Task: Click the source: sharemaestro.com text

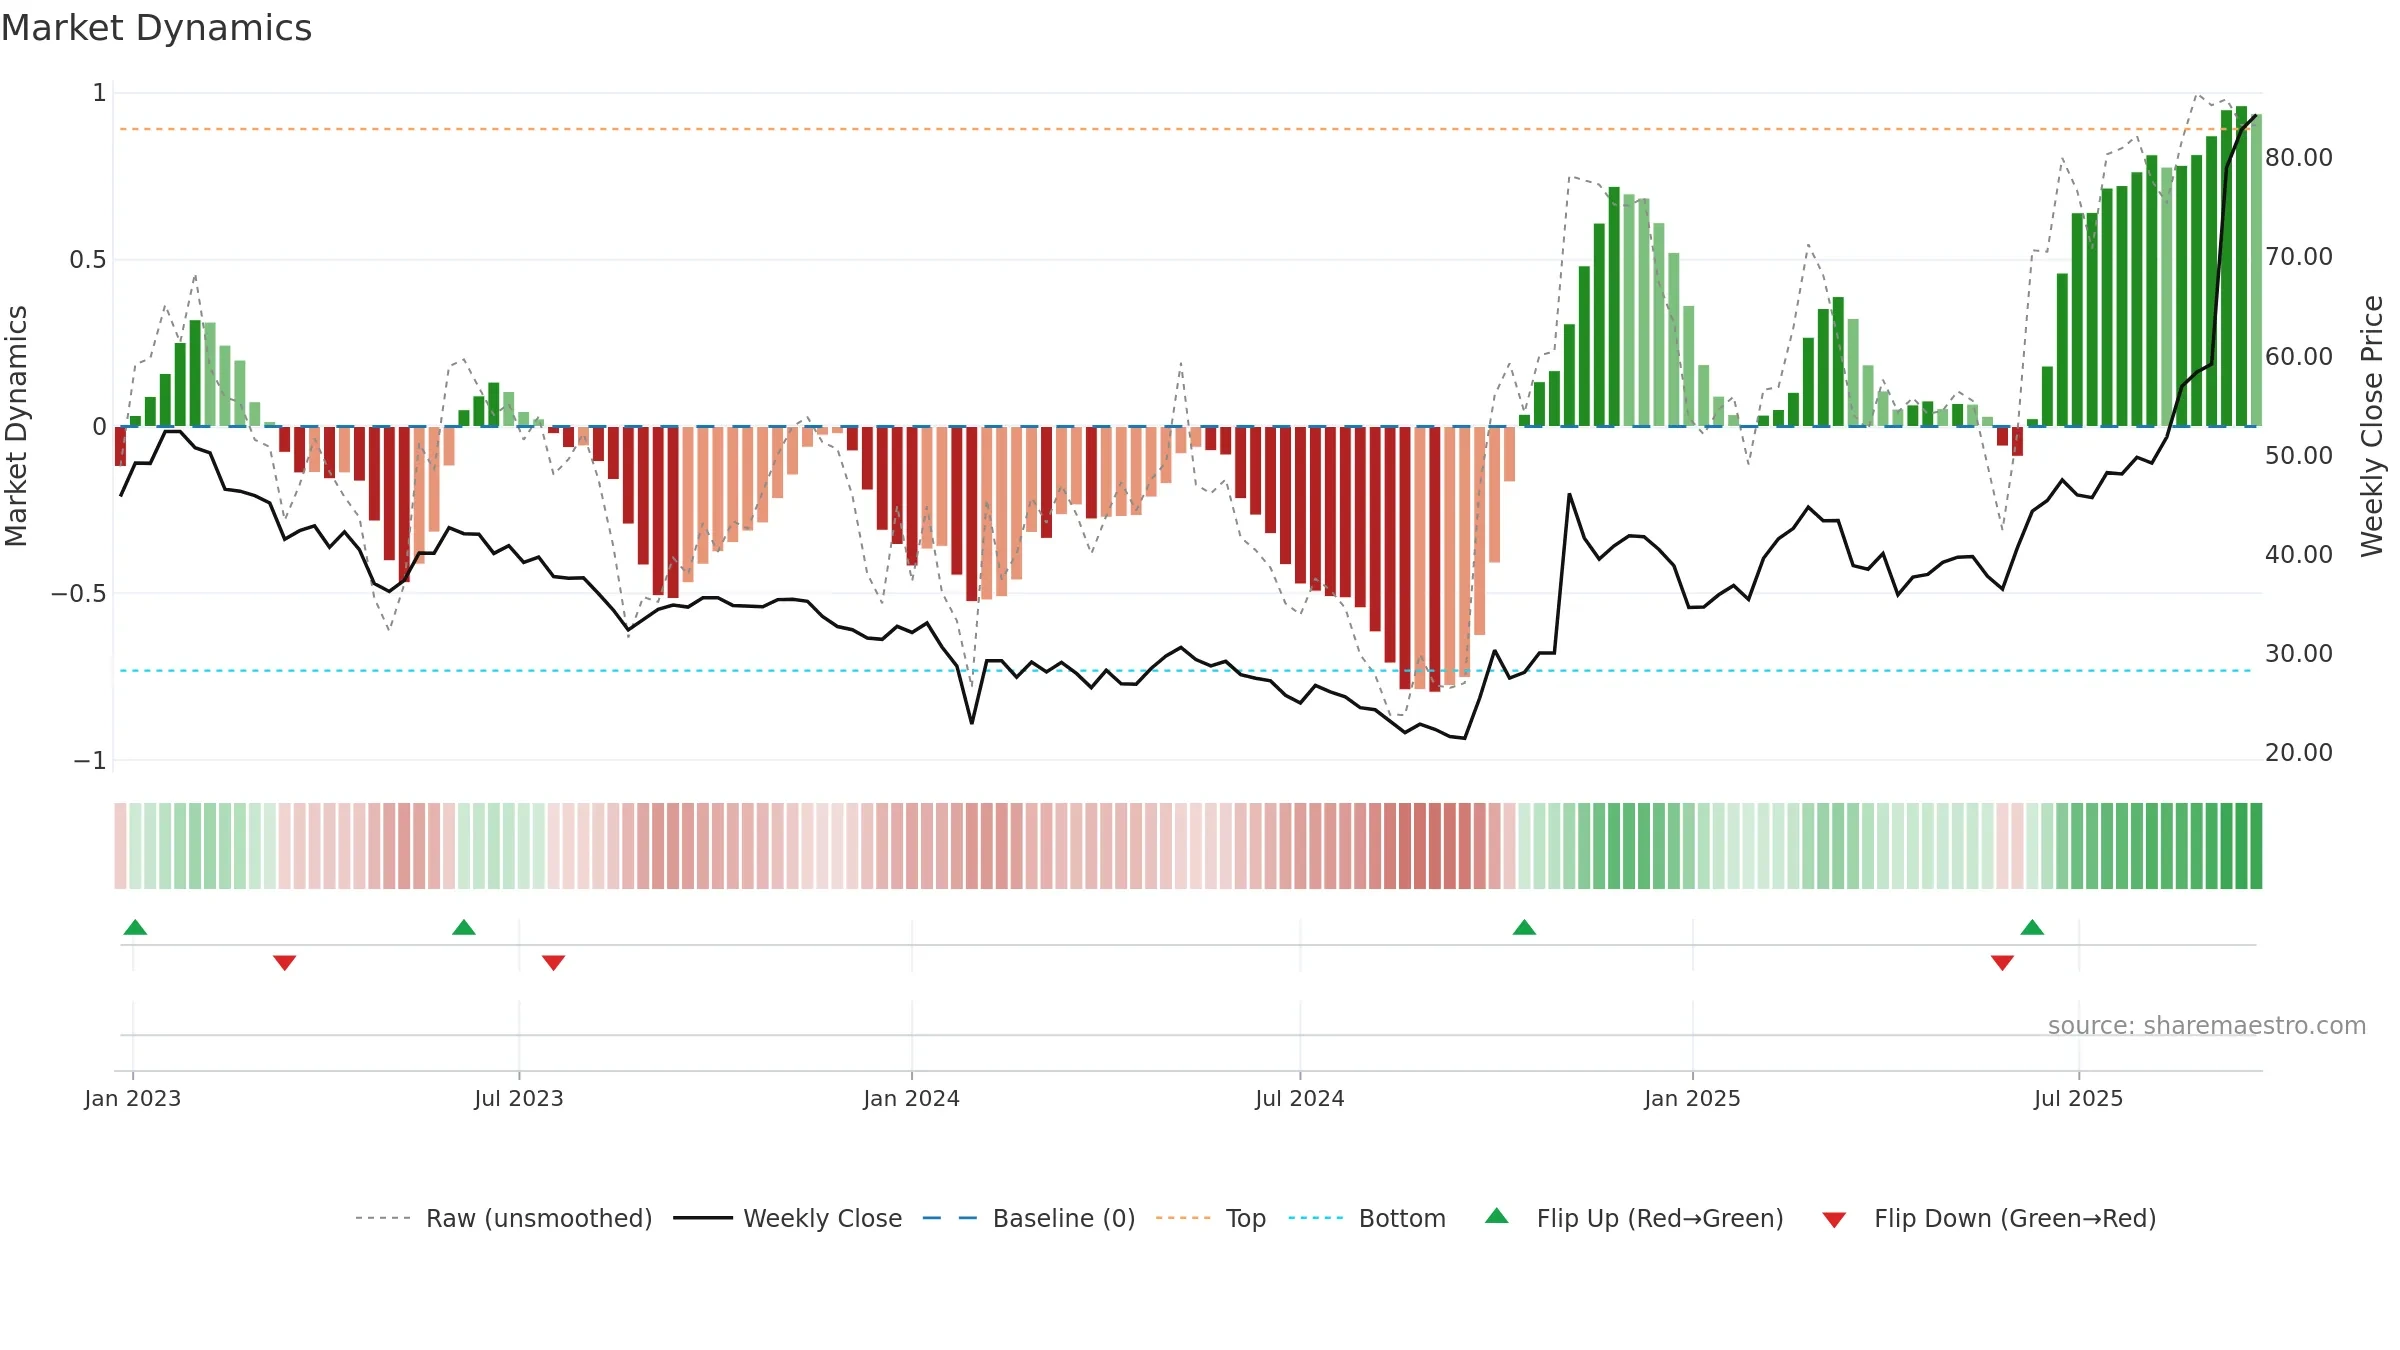Action: click(2207, 1026)
